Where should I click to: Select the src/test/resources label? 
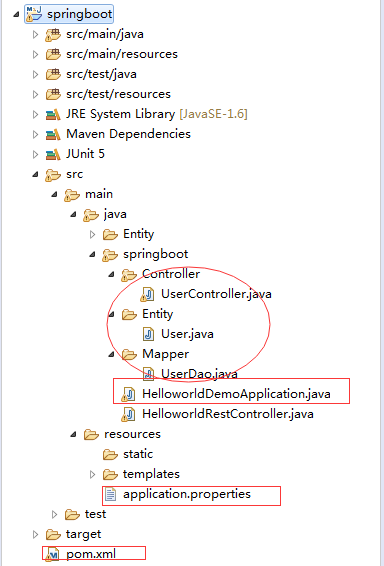(x=118, y=94)
